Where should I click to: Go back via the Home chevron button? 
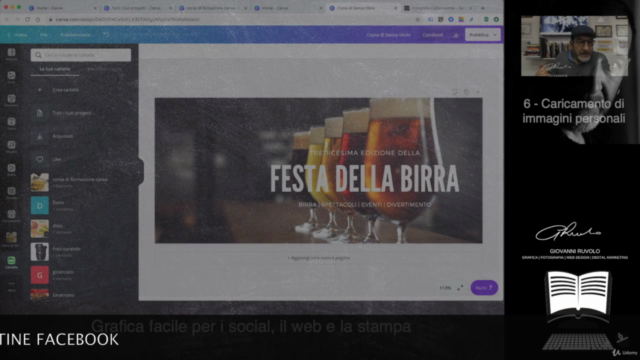pos(17,35)
